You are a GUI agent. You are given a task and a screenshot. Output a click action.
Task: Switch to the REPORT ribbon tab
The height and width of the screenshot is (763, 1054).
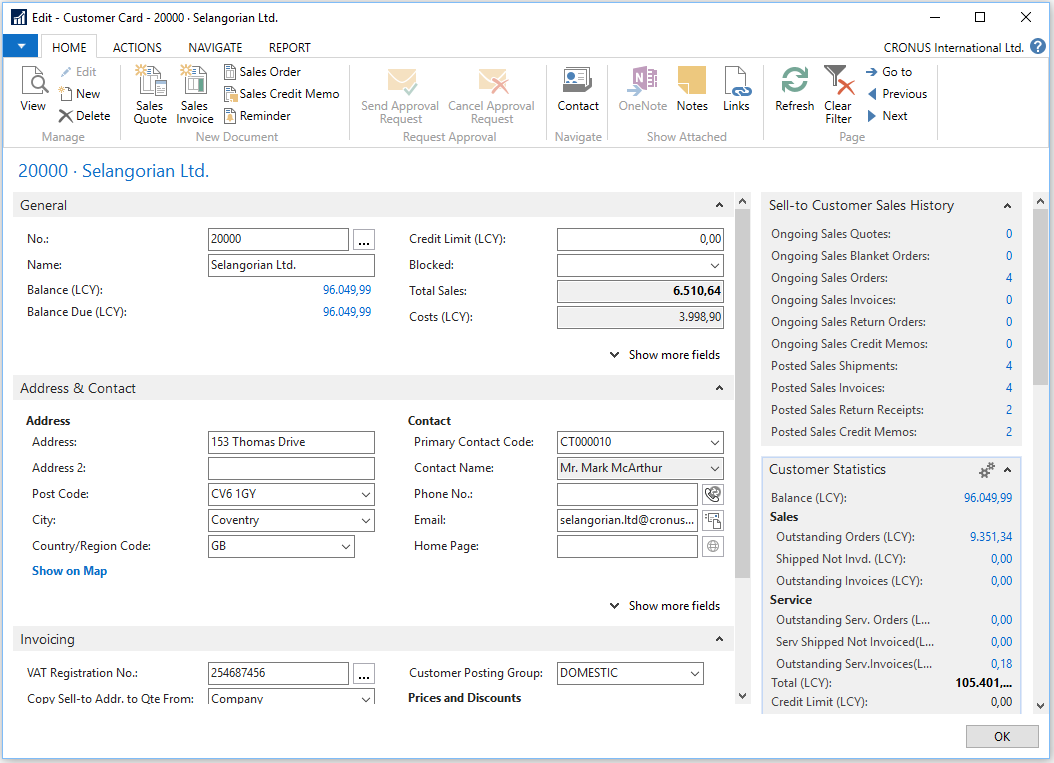tap(290, 47)
